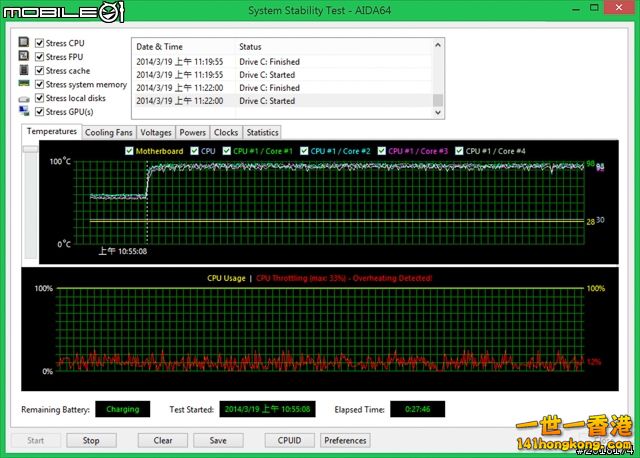Uncheck Stress local disks
The image size is (640, 458).
coord(40,98)
